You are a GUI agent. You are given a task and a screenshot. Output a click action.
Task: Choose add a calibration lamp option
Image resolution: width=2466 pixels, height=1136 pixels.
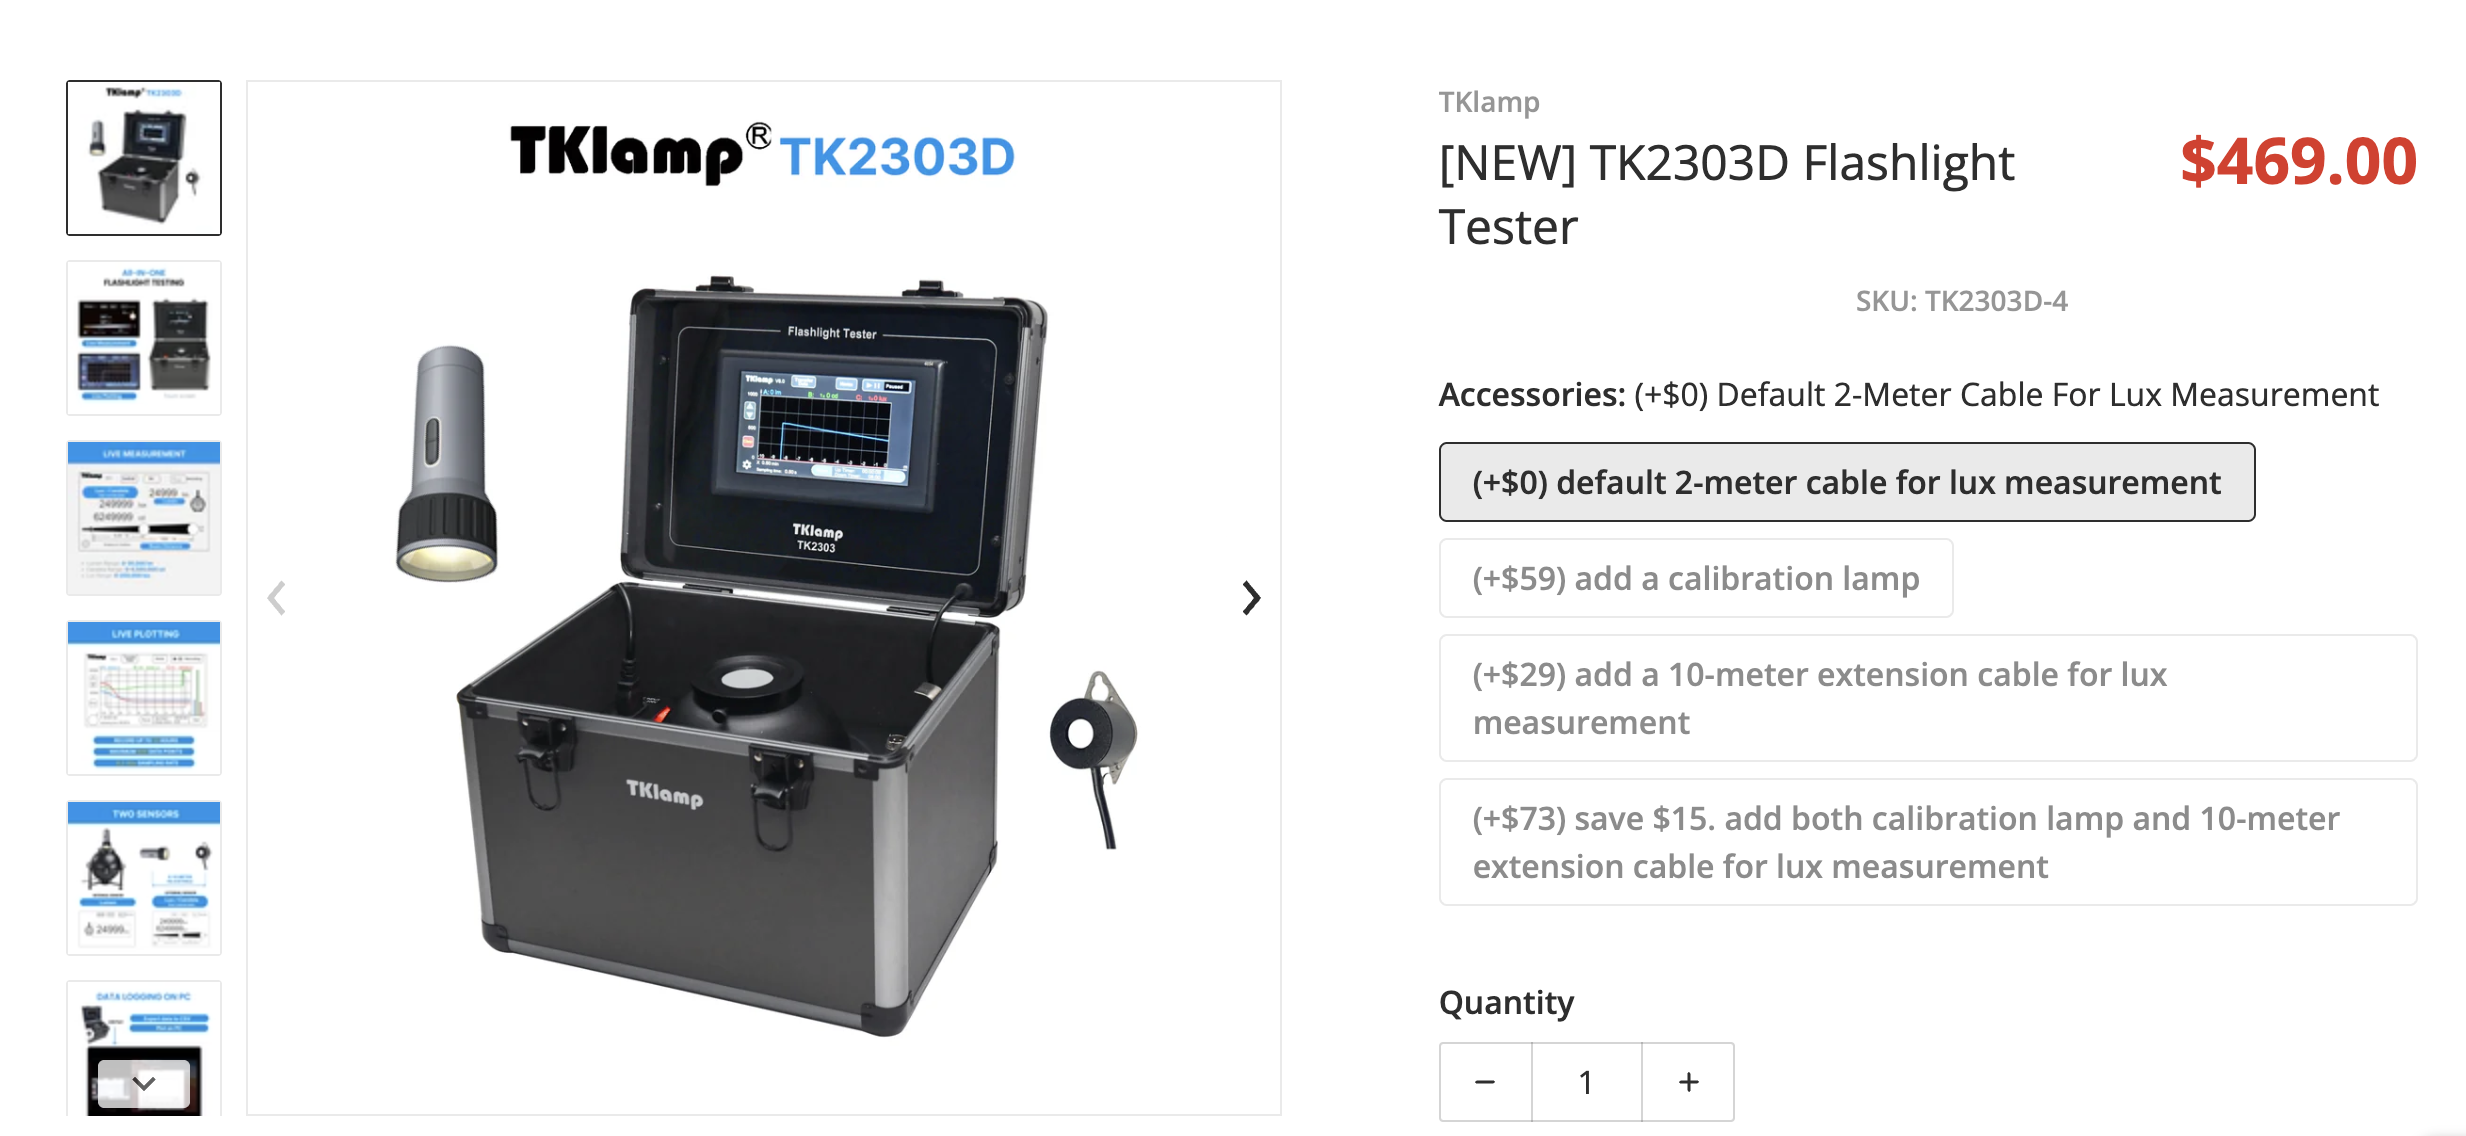coord(1695,578)
